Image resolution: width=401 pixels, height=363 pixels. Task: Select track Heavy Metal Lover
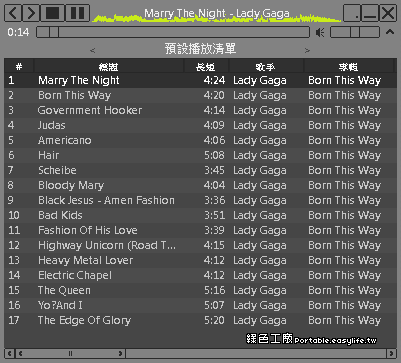200,260
